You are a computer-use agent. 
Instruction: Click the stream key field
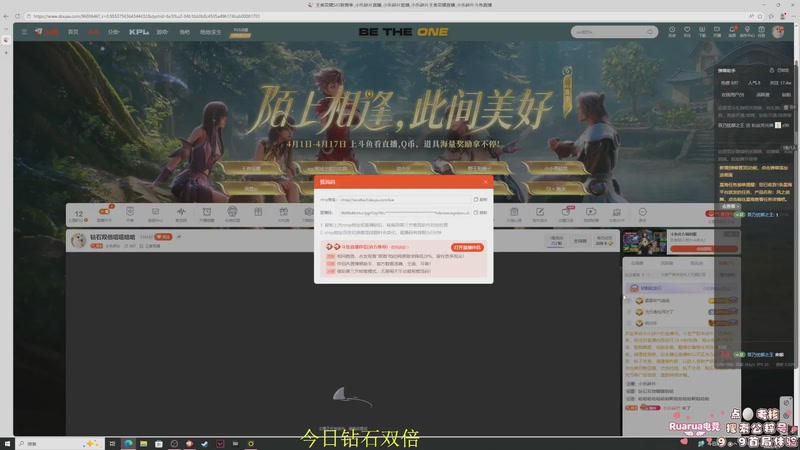tap(404, 213)
